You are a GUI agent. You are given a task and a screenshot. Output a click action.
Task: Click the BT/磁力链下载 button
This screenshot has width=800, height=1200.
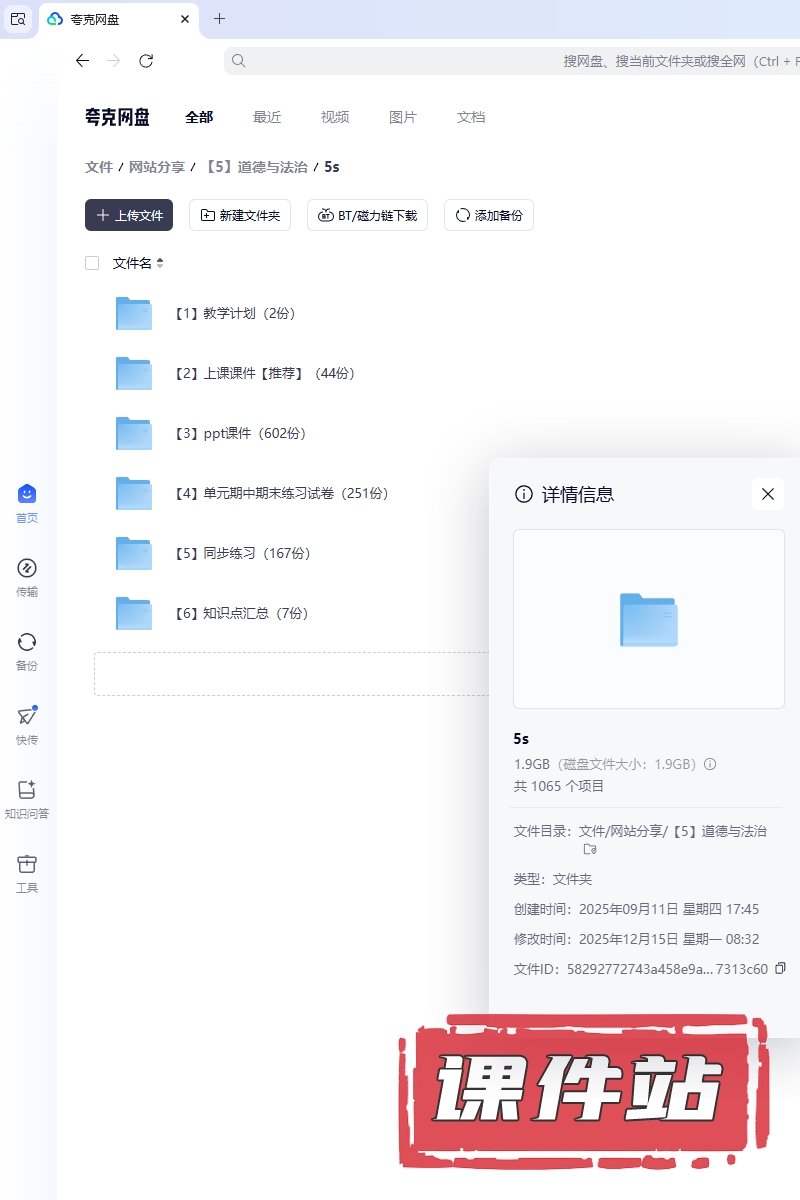coord(367,215)
